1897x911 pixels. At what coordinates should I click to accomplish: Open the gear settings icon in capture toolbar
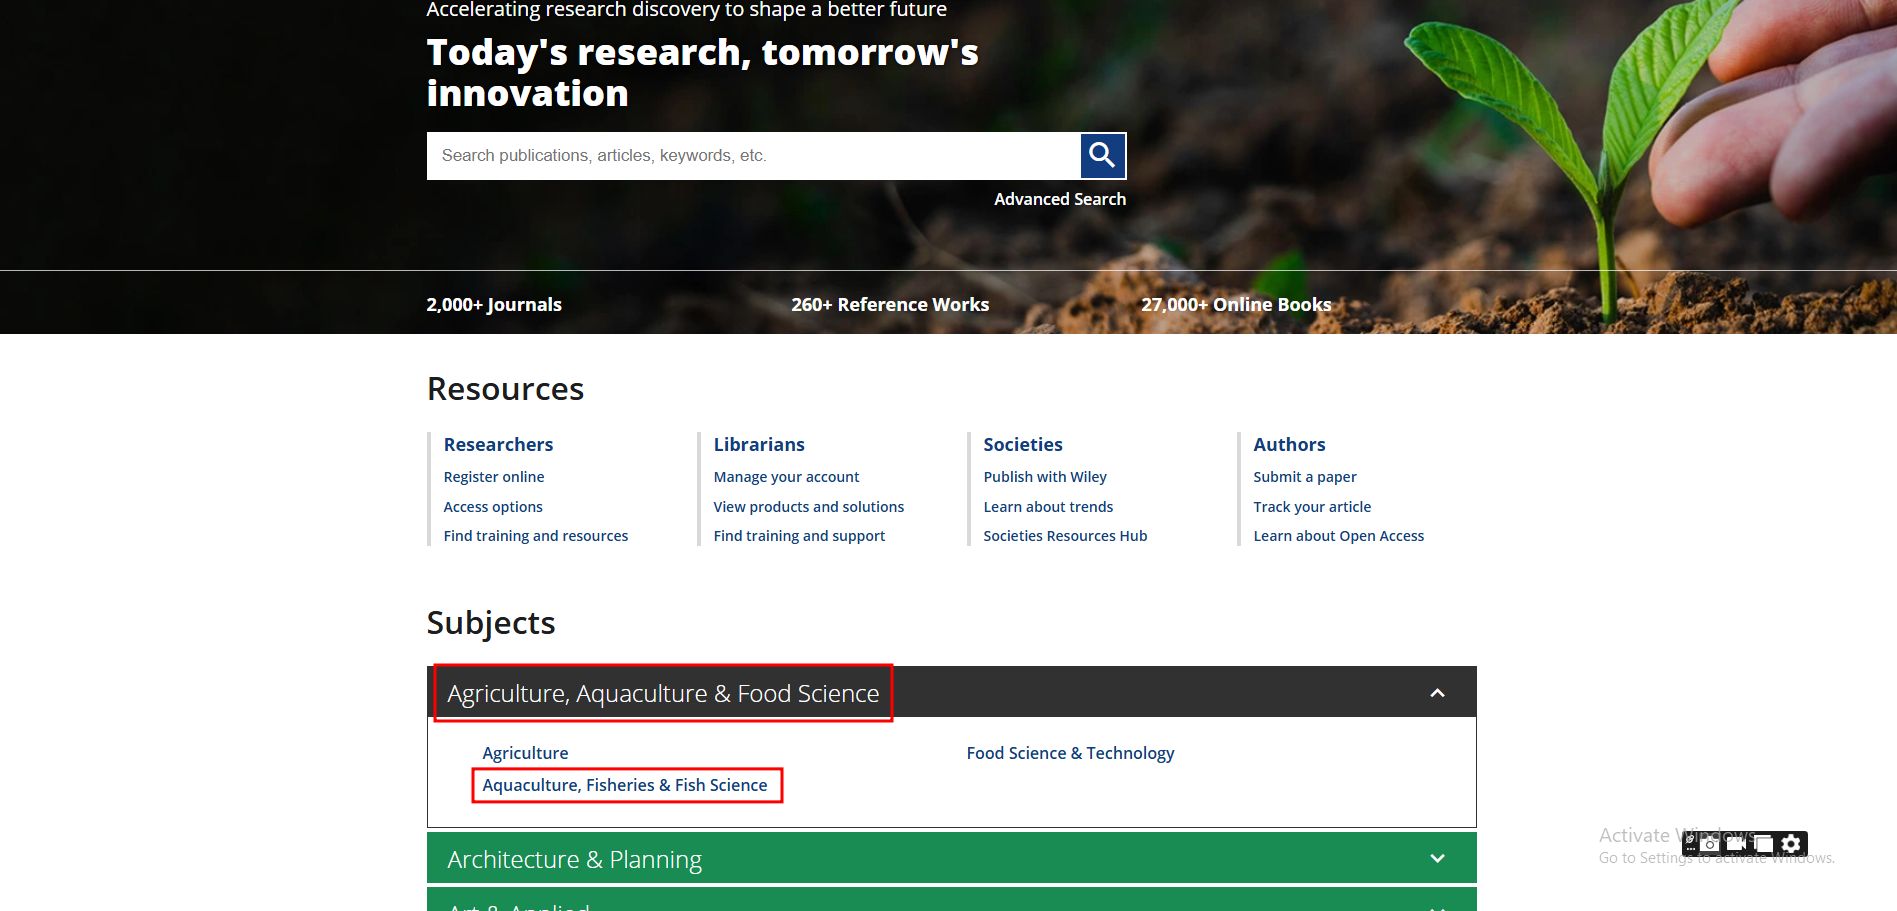(1791, 844)
